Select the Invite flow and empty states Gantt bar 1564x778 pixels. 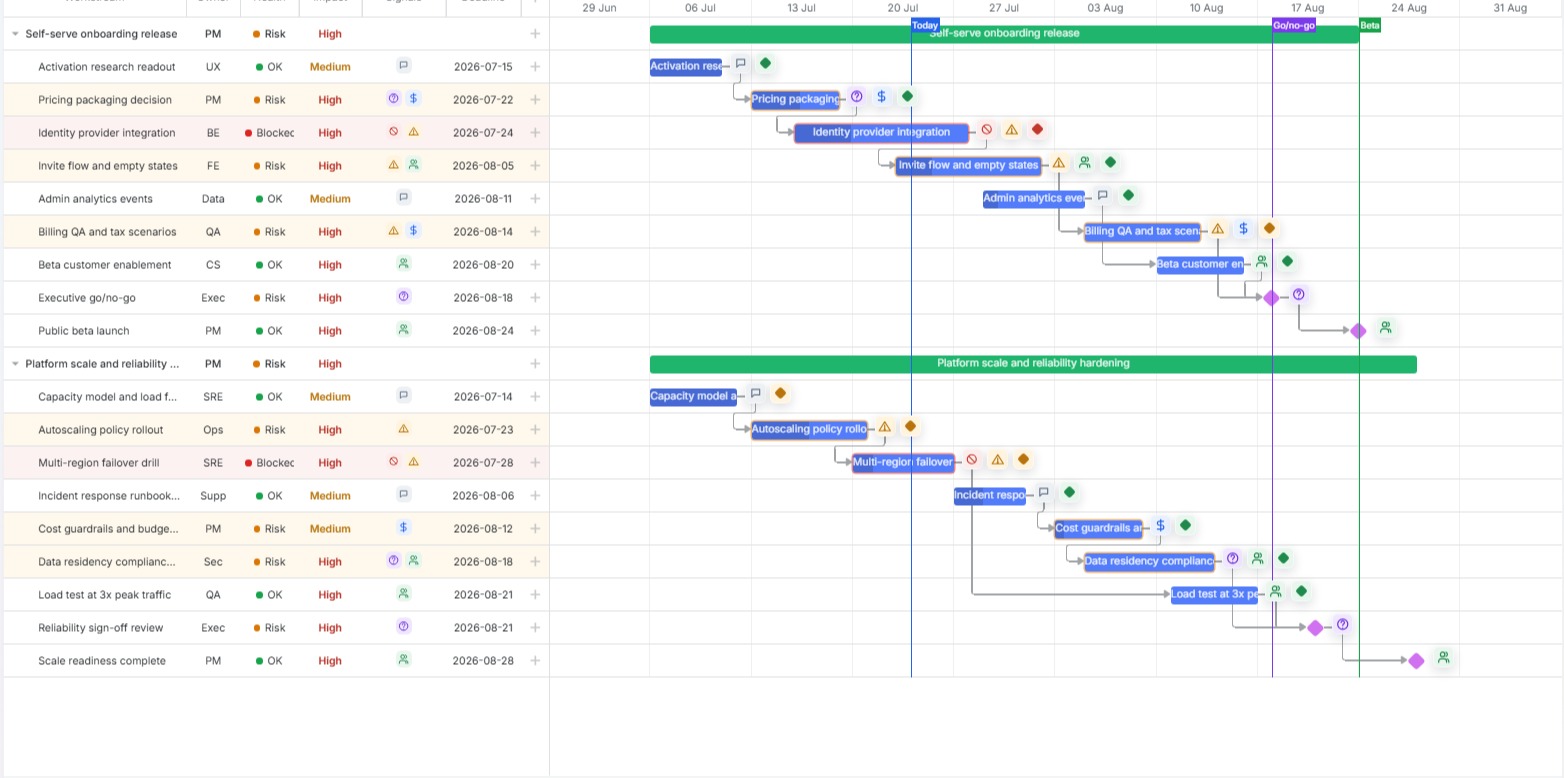(968, 166)
